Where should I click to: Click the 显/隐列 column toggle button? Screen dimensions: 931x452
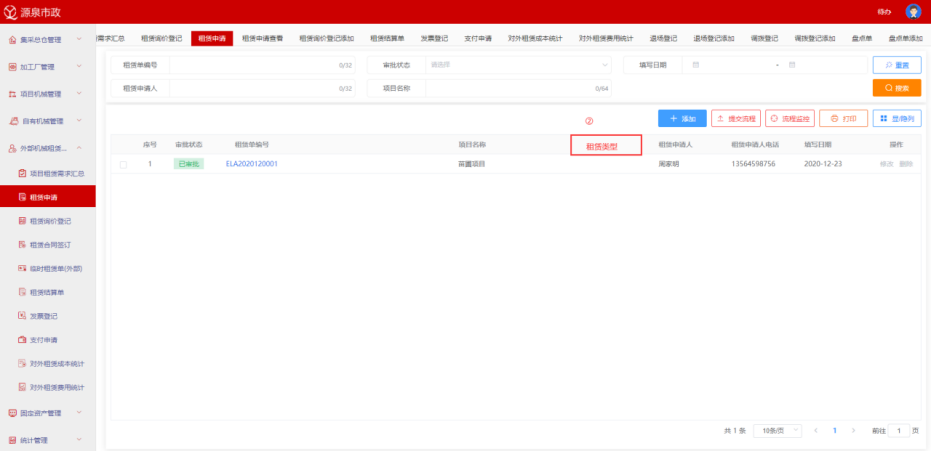[x=896, y=118]
